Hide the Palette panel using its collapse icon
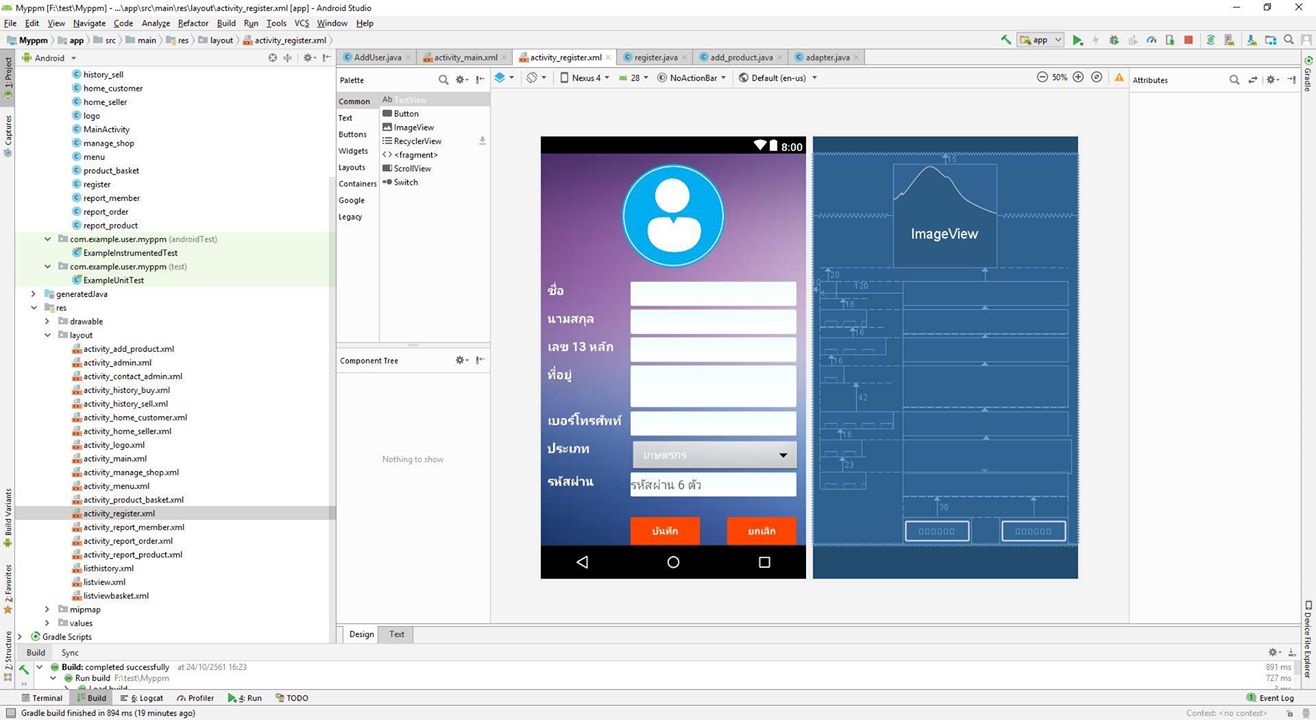This screenshot has height=720, width=1316. [480, 79]
